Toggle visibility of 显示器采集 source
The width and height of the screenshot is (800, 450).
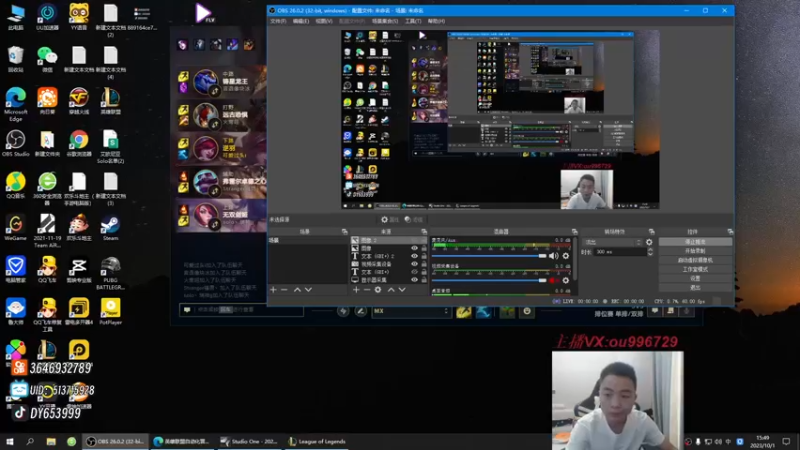(414, 280)
